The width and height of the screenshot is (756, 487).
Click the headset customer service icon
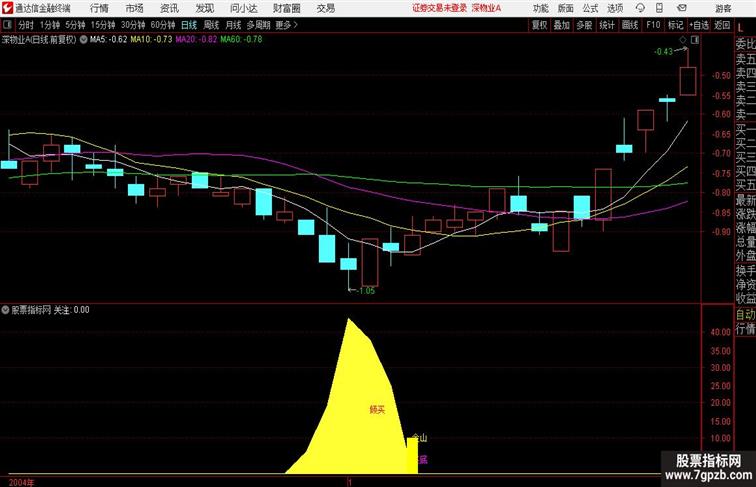(x=640, y=8)
